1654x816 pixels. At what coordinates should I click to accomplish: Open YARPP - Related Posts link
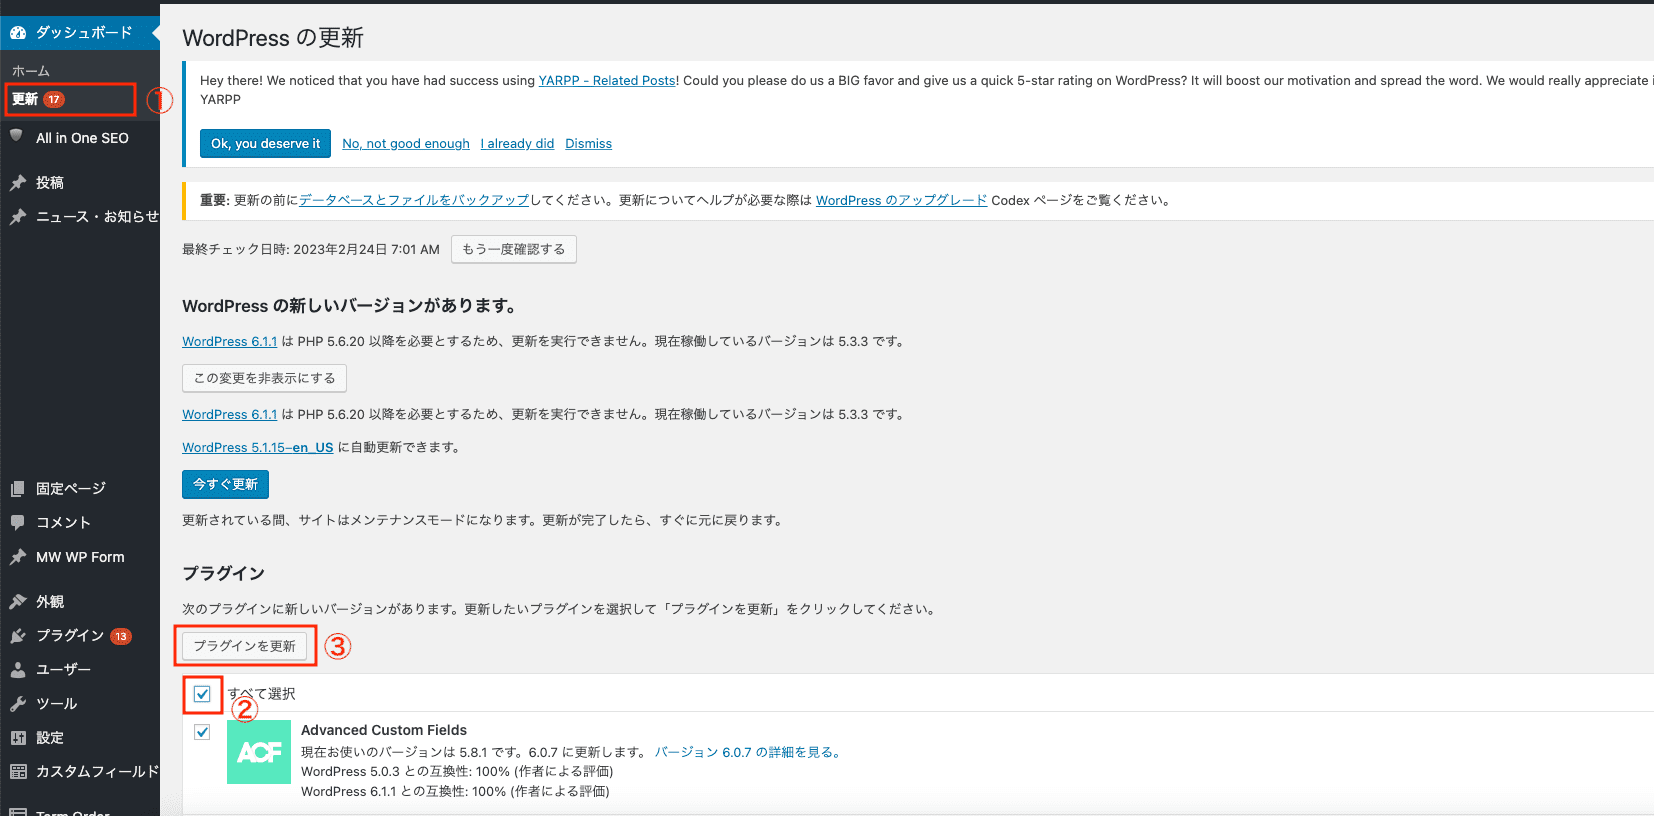(607, 81)
